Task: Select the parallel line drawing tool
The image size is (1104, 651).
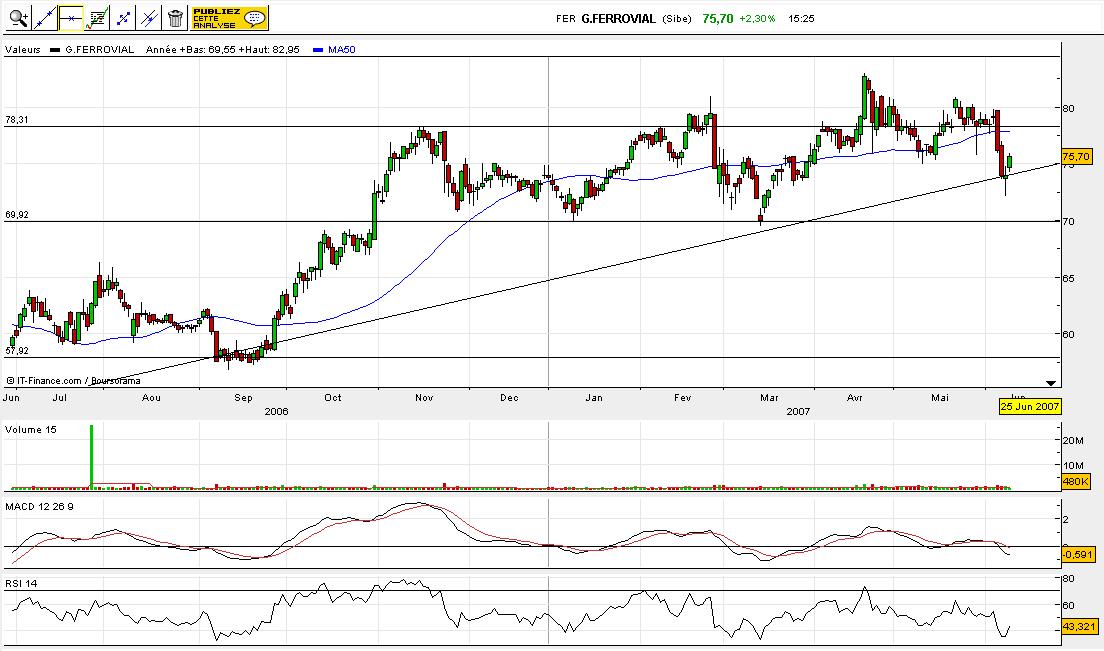Action: 149,18
